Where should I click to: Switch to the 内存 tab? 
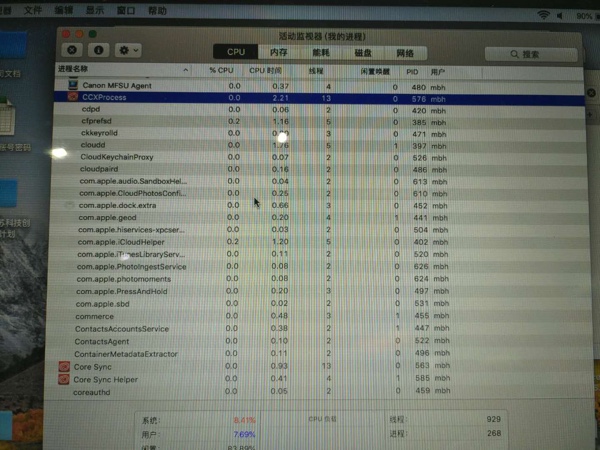[x=279, y=52]
